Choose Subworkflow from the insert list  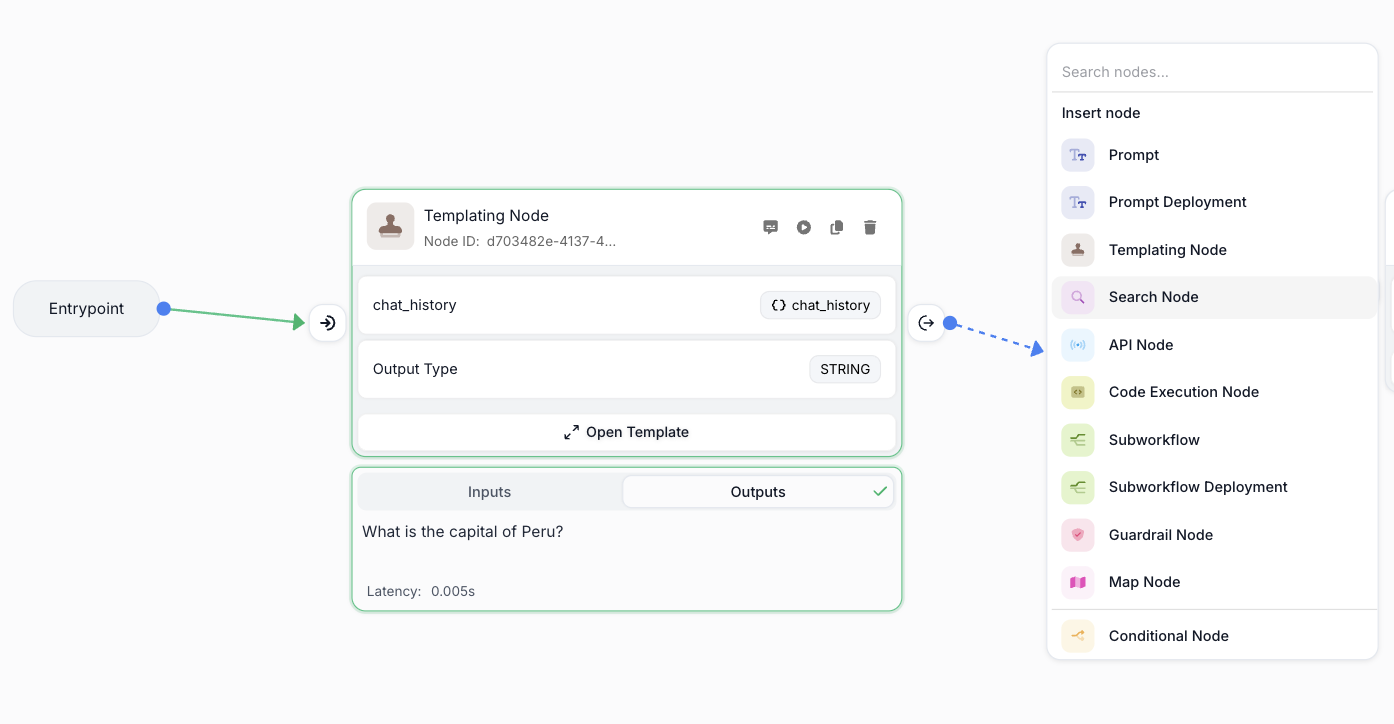[1214, 440]
